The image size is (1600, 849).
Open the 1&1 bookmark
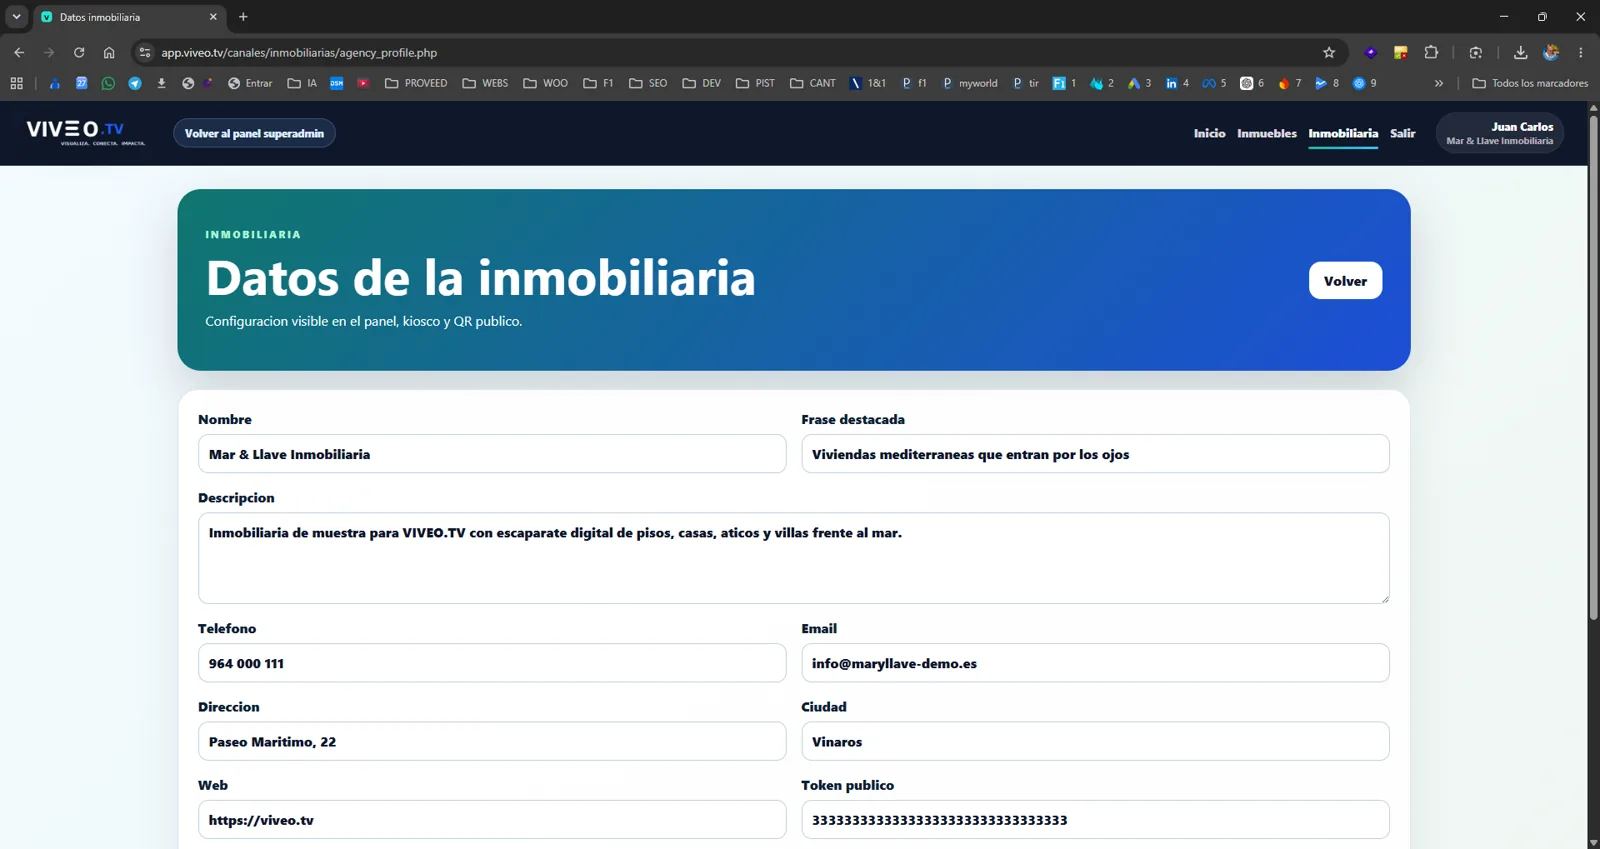[x=868, y=83]
